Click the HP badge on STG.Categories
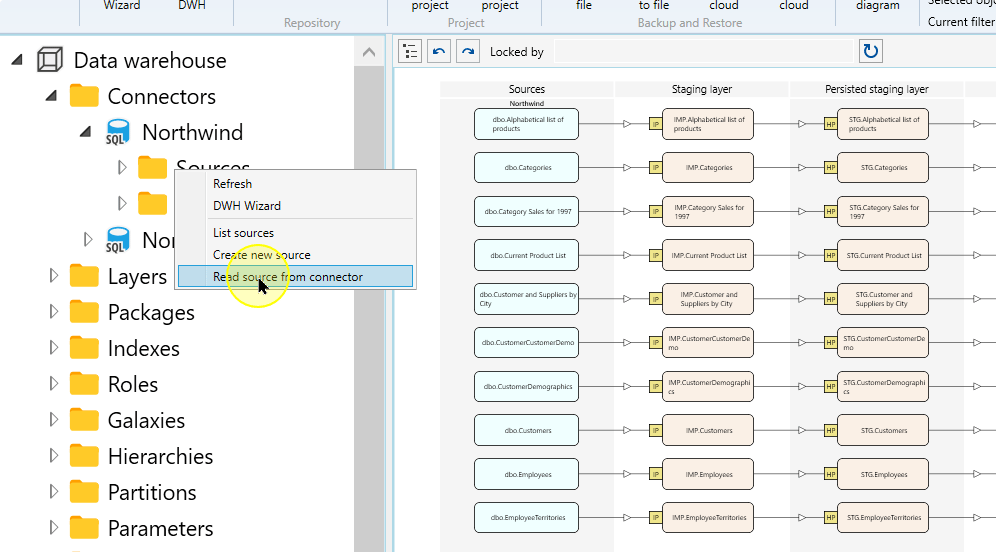The width and height of the screenshot is (996, 552). point(830,168)
